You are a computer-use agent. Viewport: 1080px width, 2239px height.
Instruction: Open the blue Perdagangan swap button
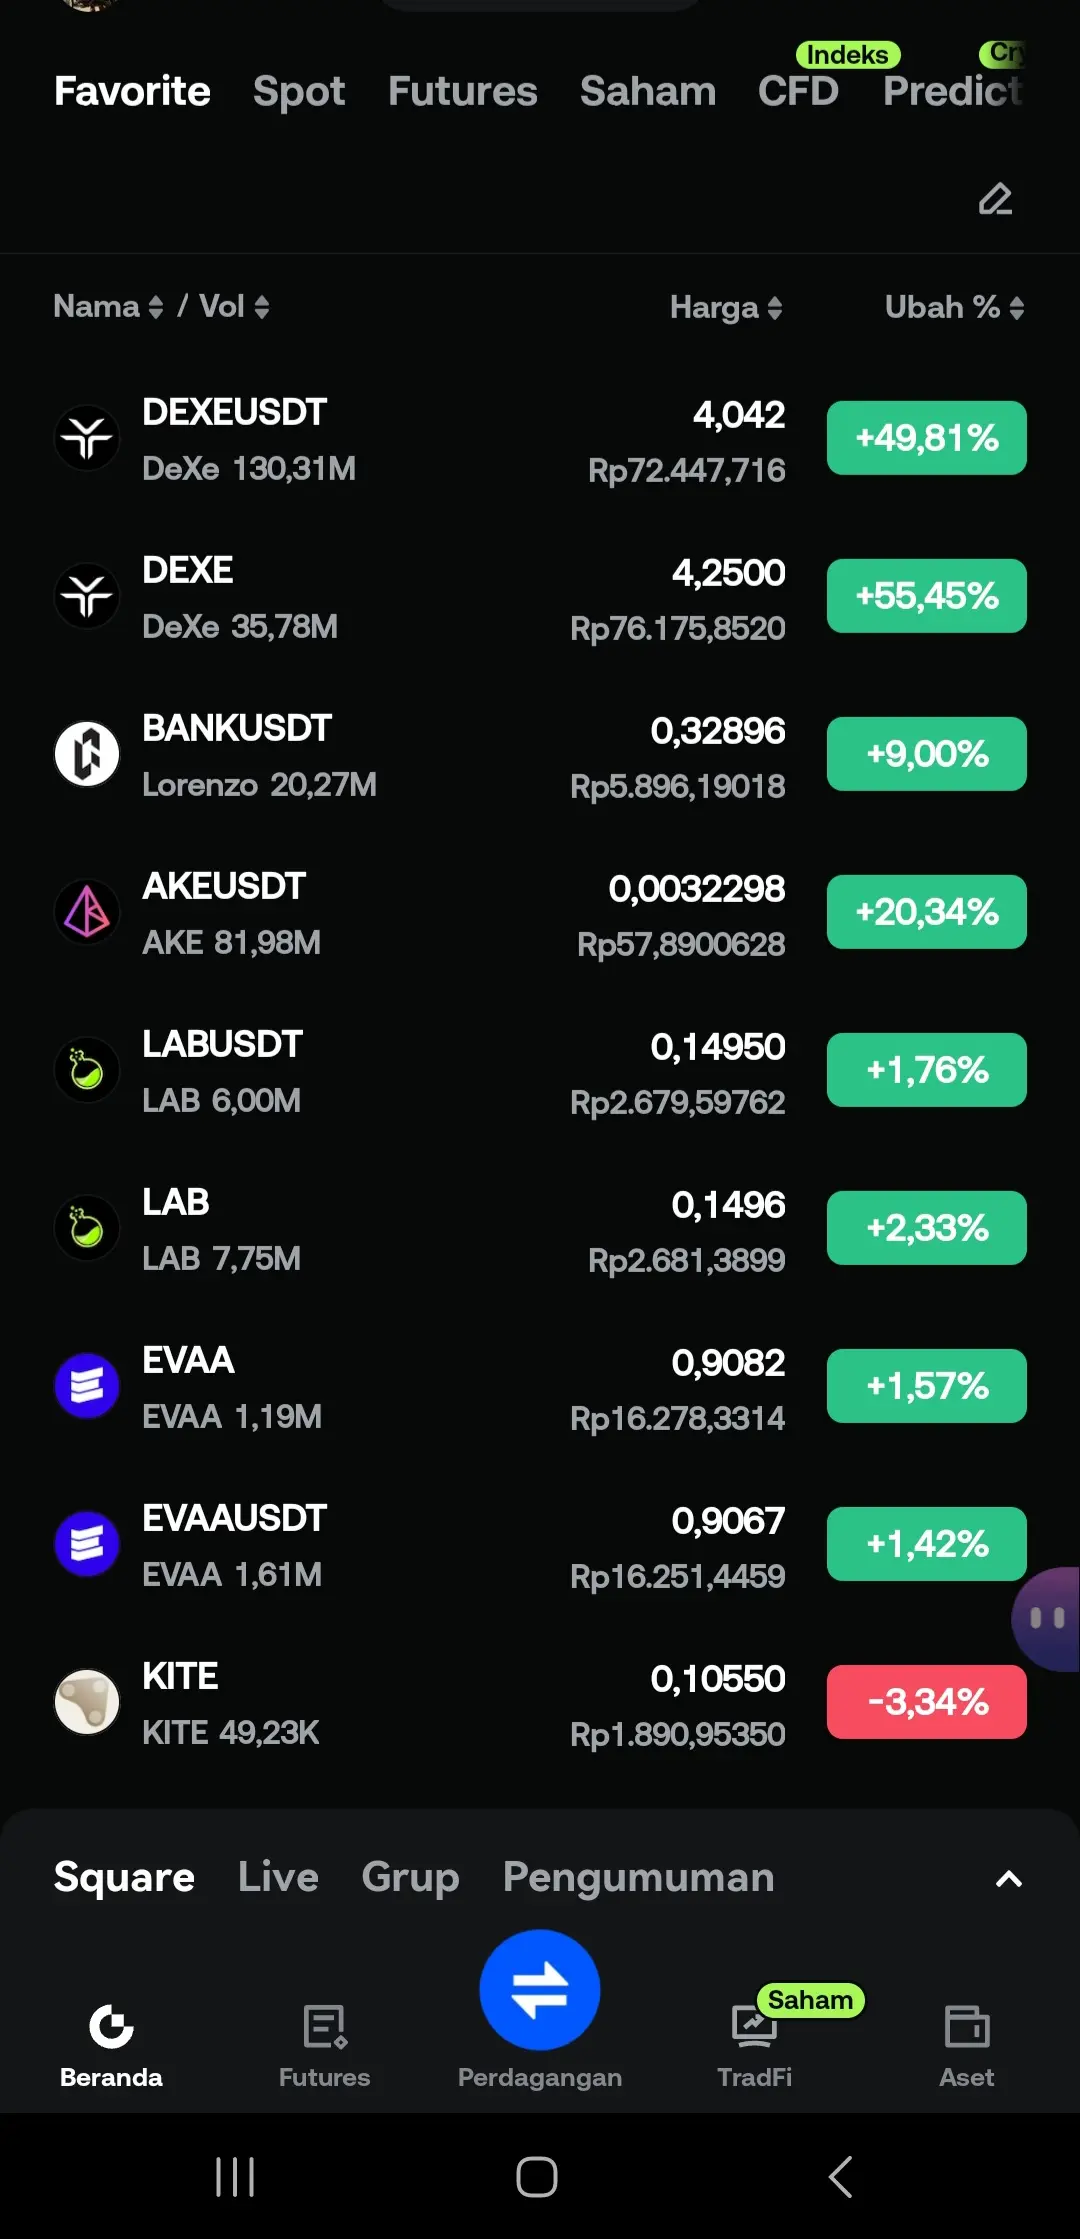540,1989
